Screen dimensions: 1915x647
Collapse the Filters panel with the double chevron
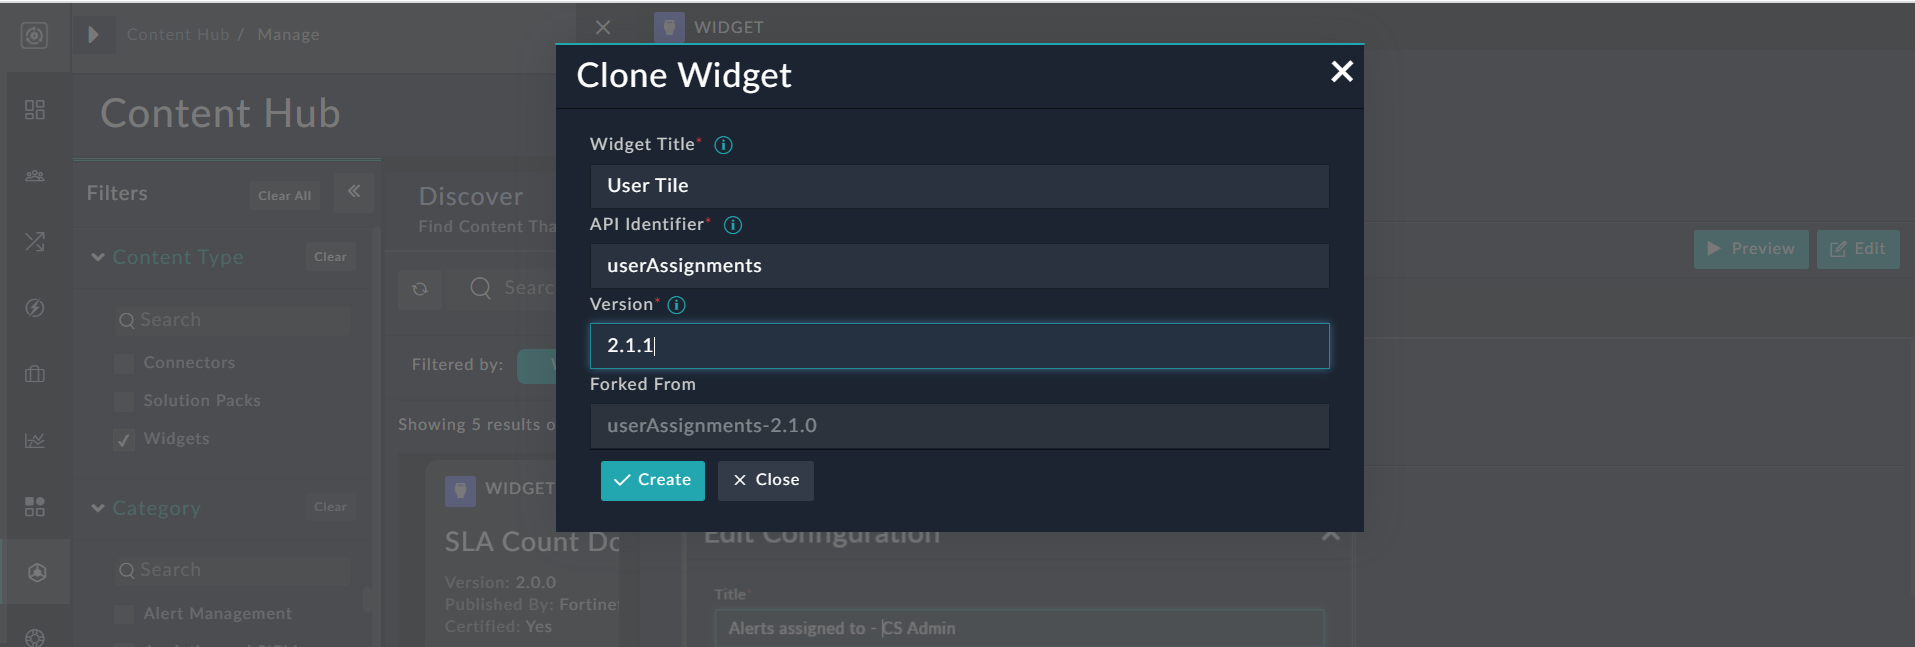(x=354, y=192)
